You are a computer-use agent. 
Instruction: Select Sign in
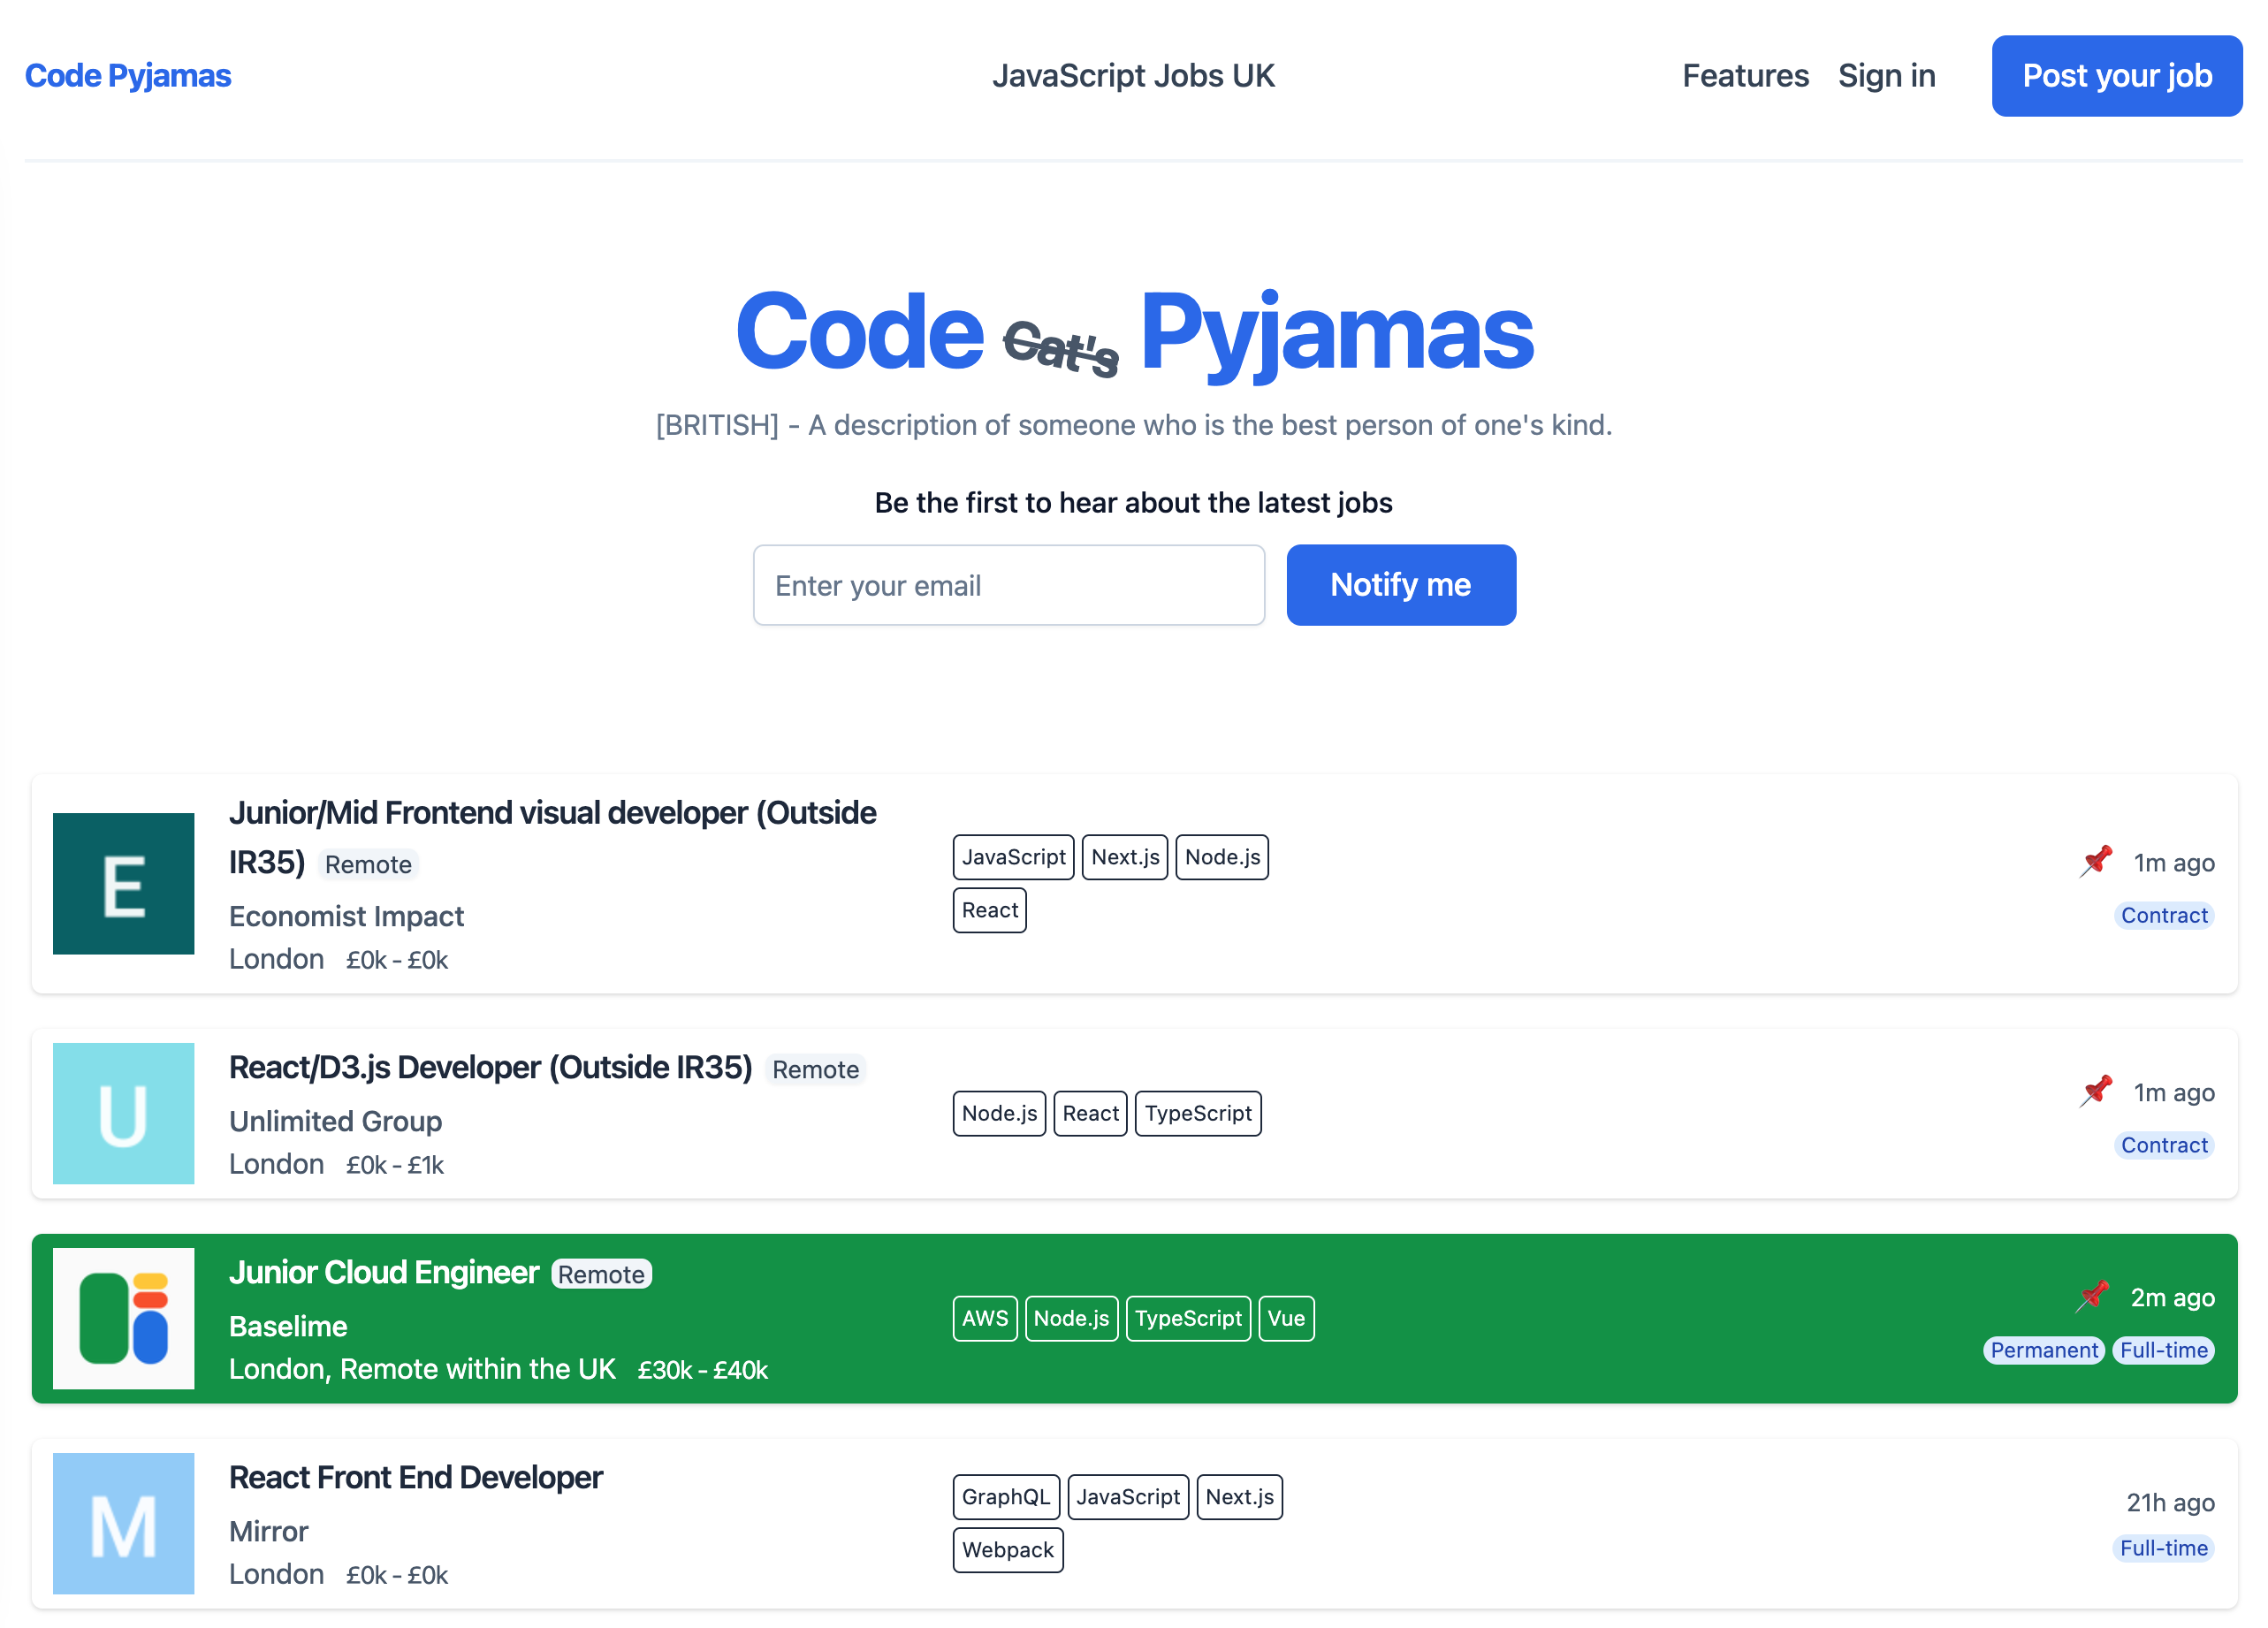click(x=1886, y=75)
